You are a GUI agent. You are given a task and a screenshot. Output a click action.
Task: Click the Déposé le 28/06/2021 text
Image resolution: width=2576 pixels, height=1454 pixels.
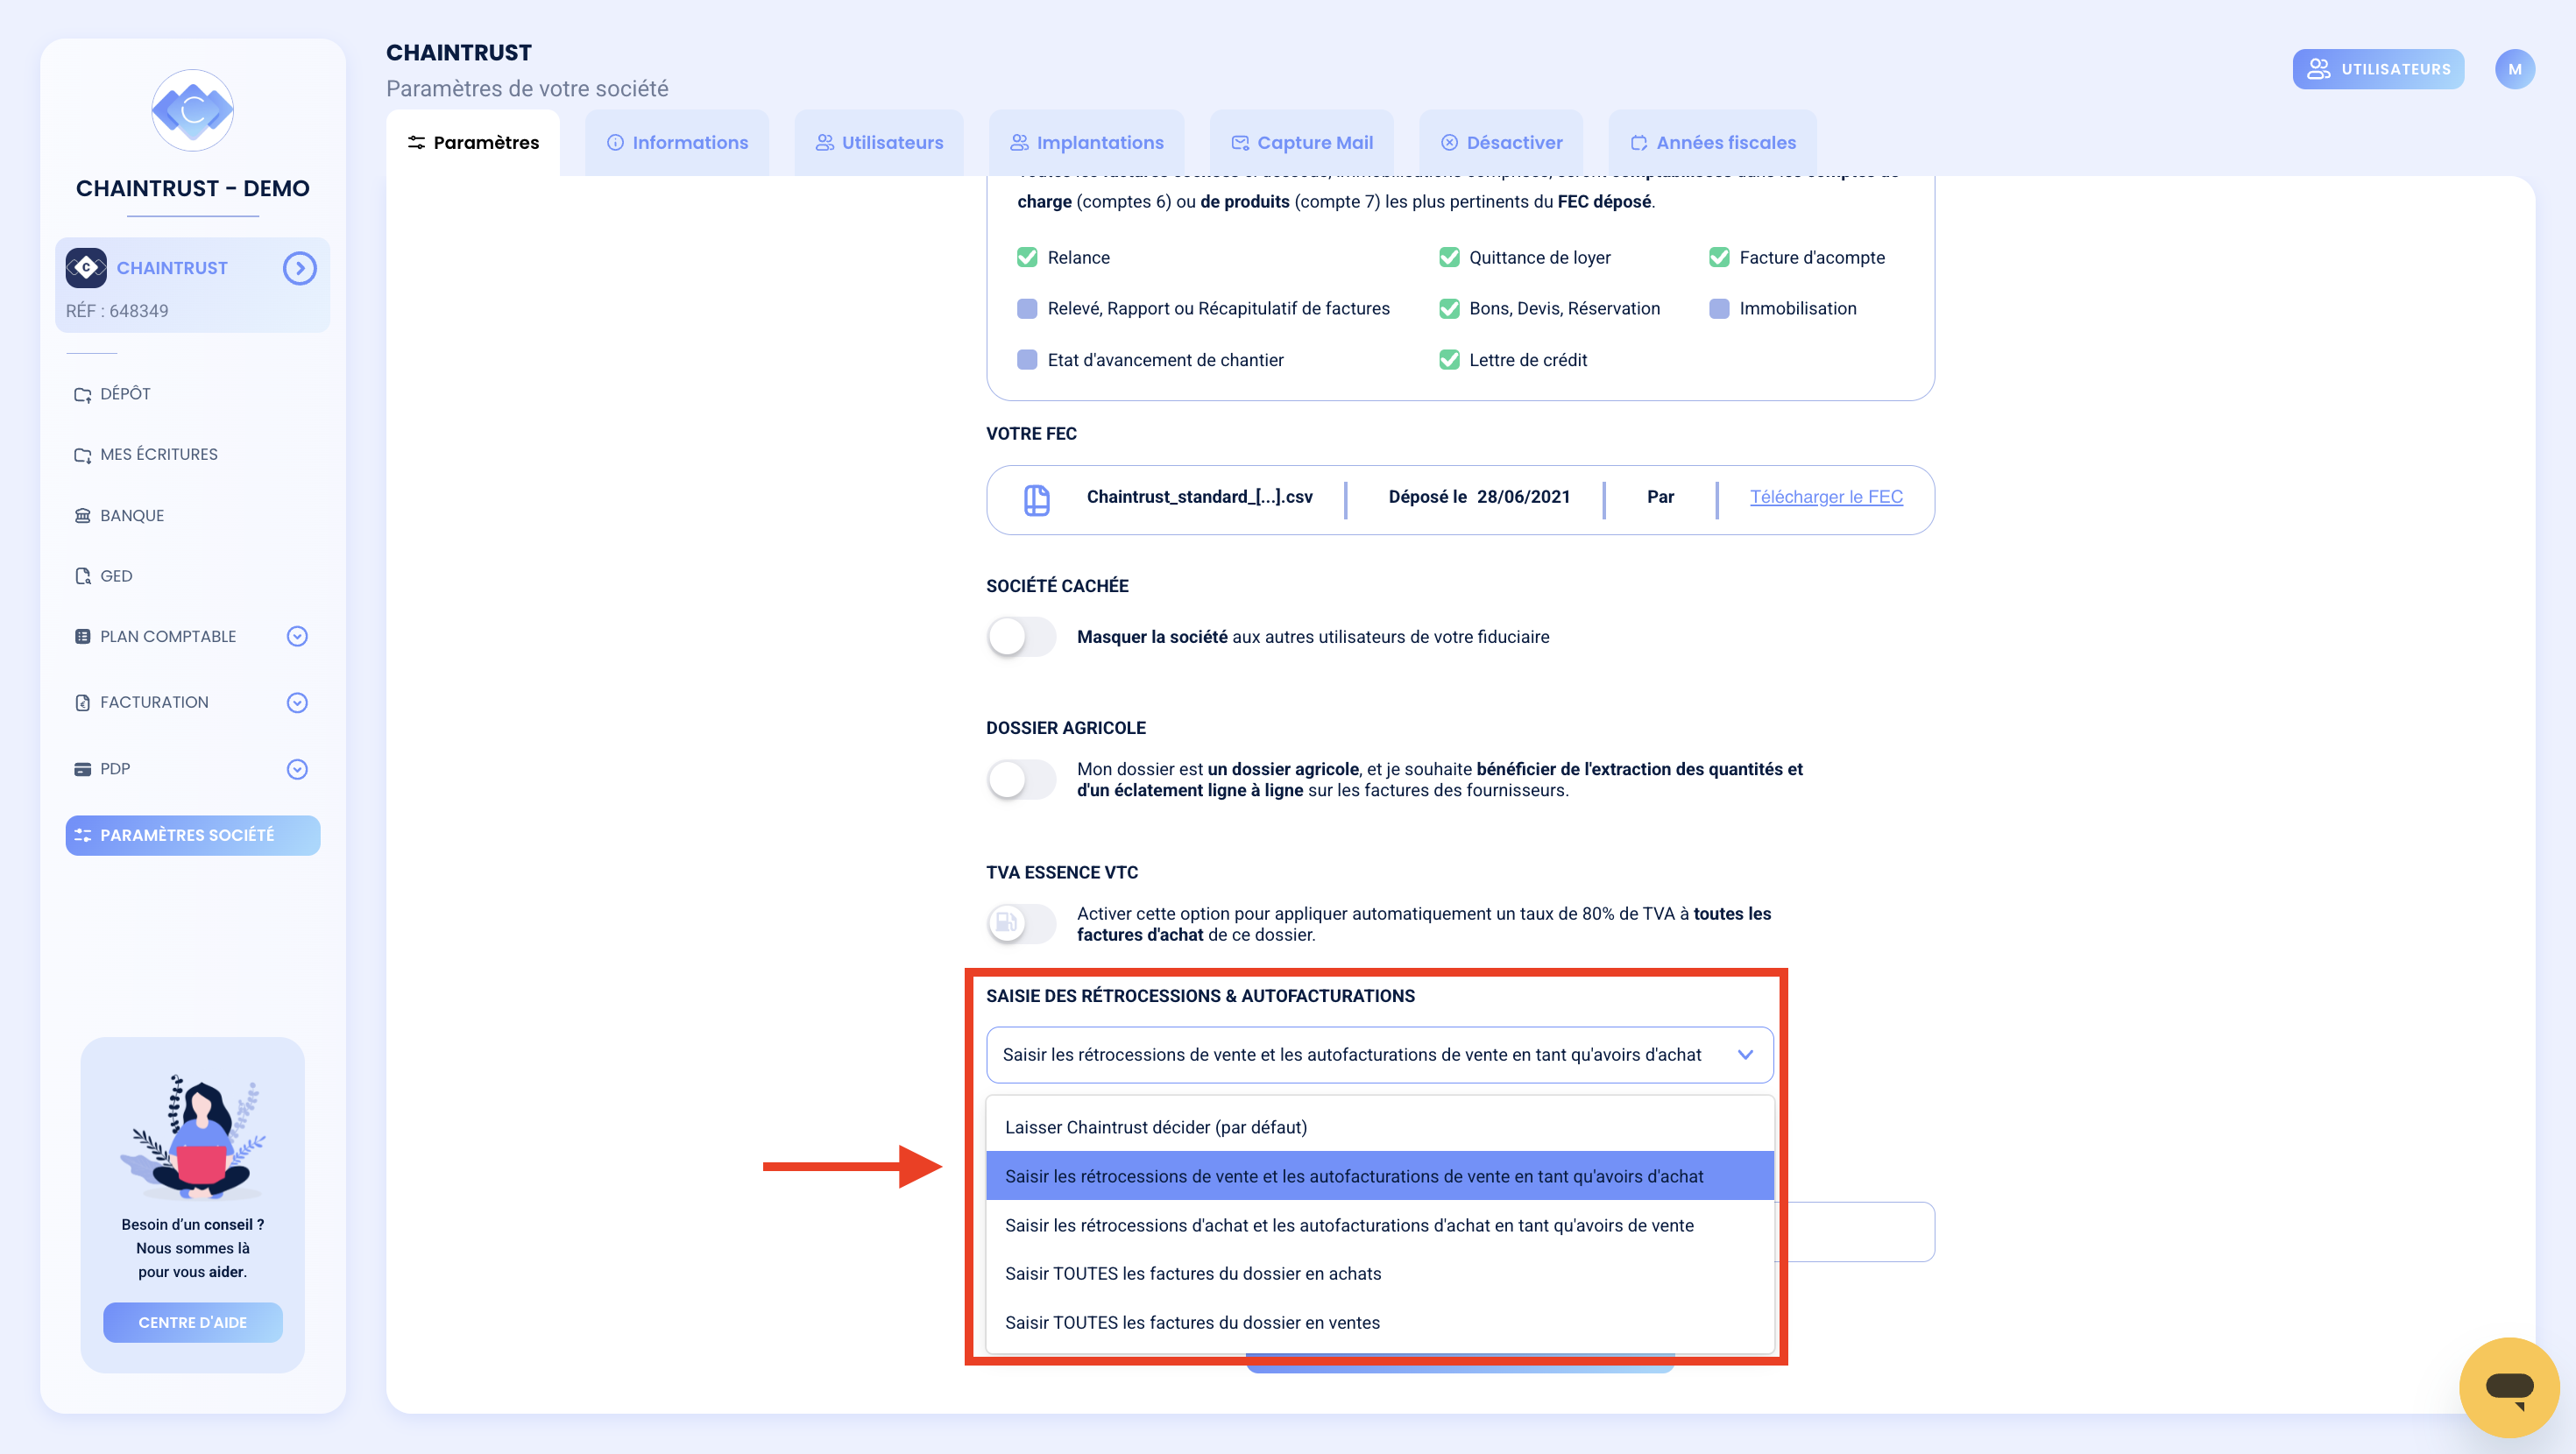click(x=1479, y=497)
